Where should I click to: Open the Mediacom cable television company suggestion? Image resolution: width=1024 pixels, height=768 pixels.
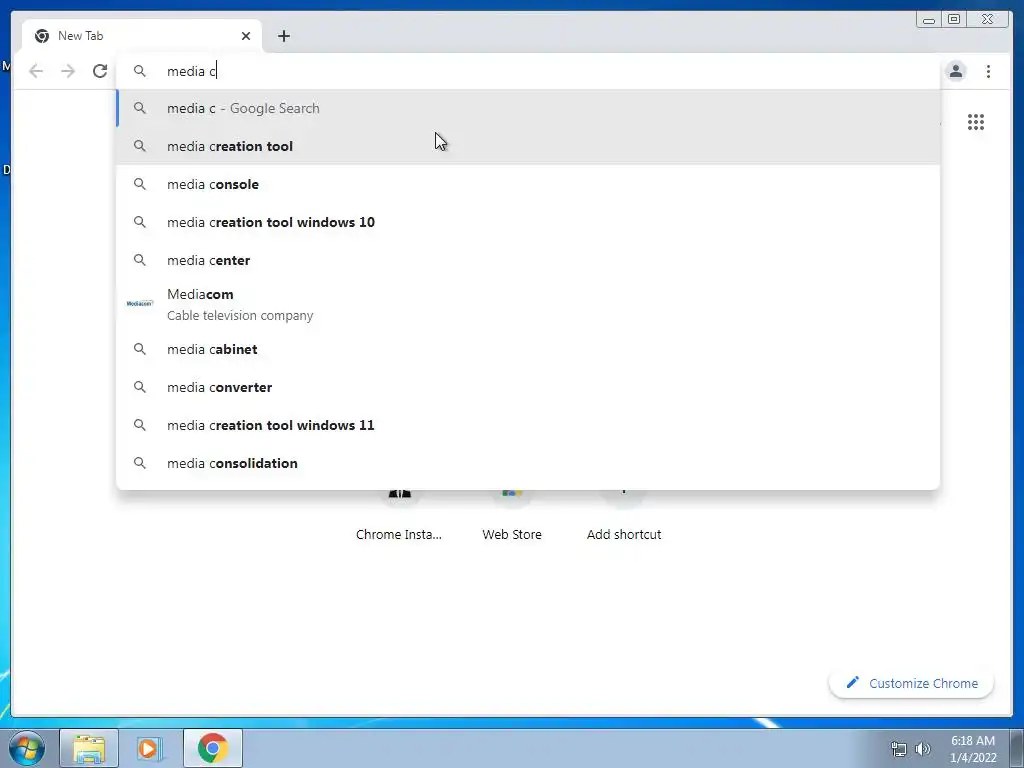pos(528,304)
